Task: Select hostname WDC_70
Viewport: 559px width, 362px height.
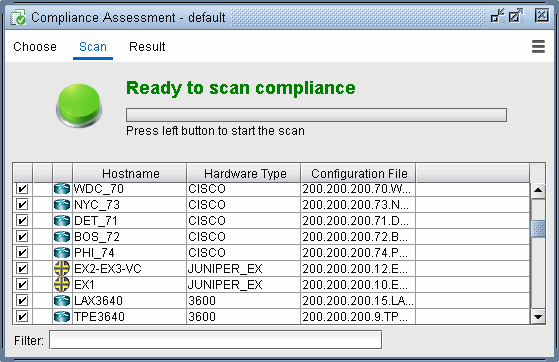Action: coord(98,189)
